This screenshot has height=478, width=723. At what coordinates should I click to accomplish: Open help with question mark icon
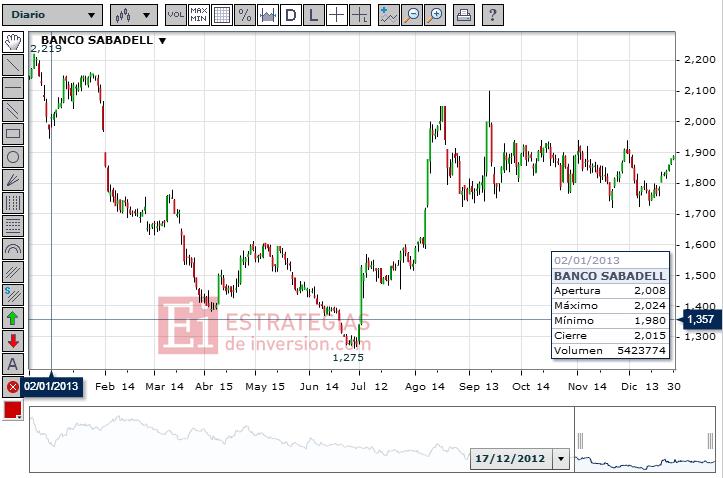[492, 15]
